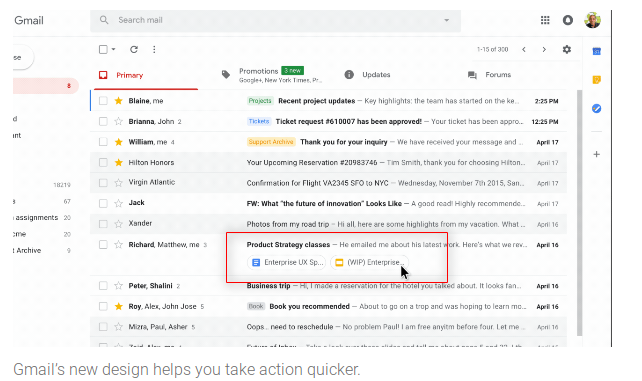This screenshot has height=381, width=642.
Task: Click the refresh mail icon
Action: click(134, 50)
